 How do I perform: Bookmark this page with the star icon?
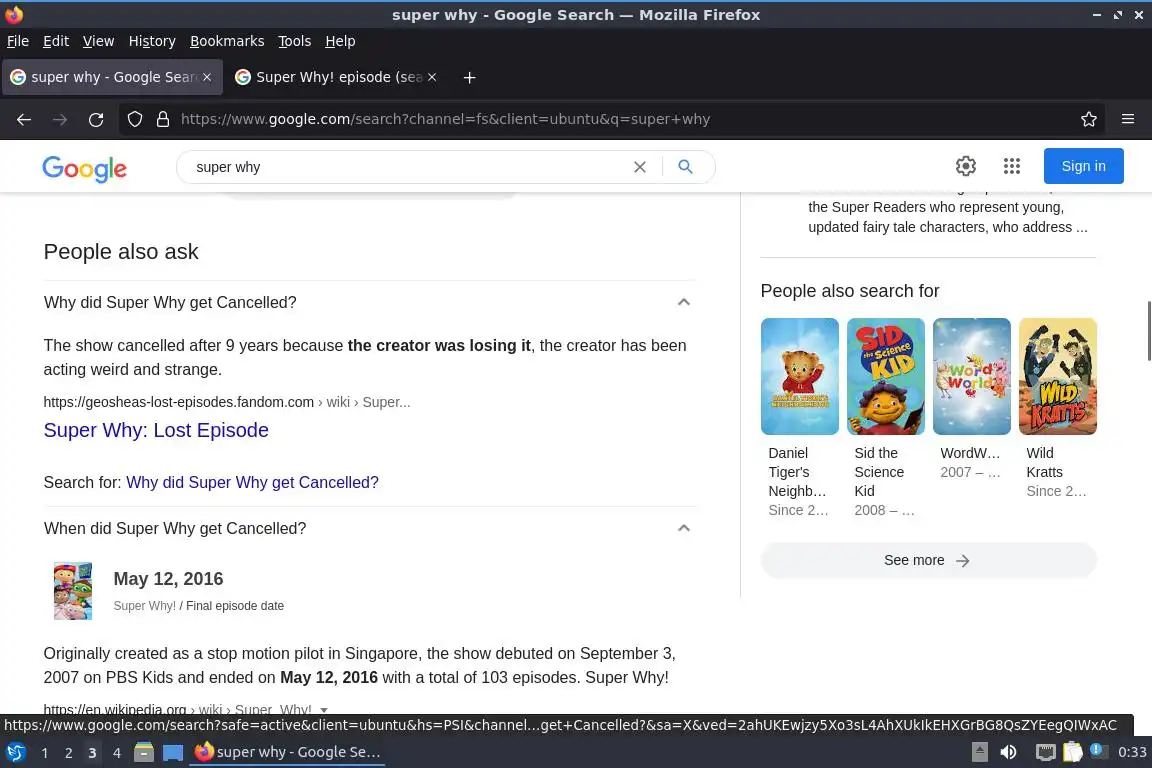[1089, 119]
